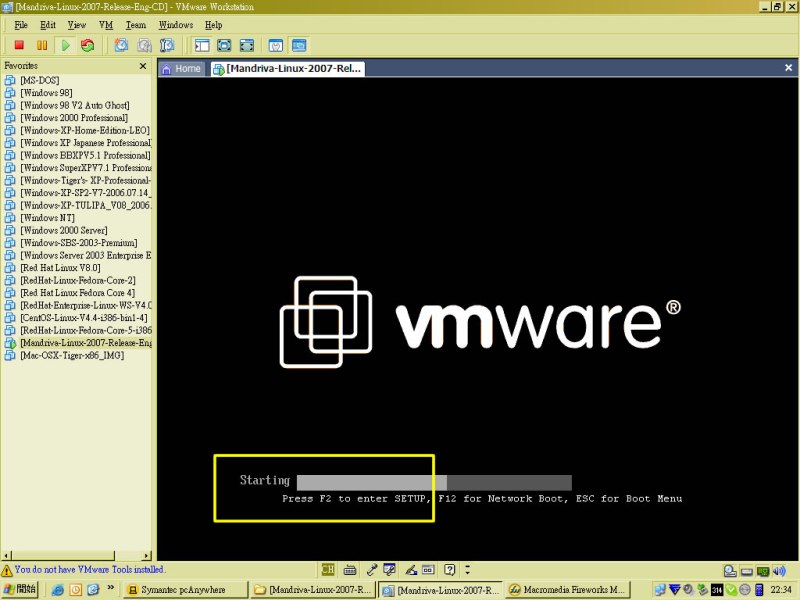Select [Windows BBXPV5.1 Professional] favorite
800x600 pixels.
pyautogui.click(x=78, y=155)
